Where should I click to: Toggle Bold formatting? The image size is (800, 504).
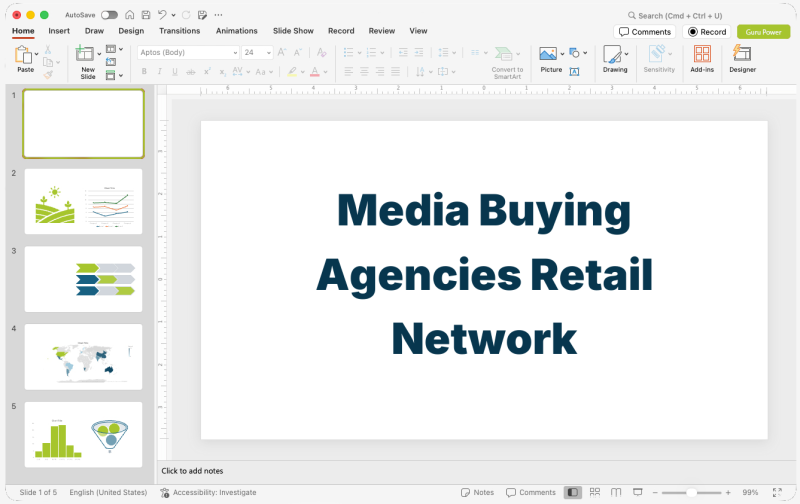pyautogui.click(x=144, y=72)
